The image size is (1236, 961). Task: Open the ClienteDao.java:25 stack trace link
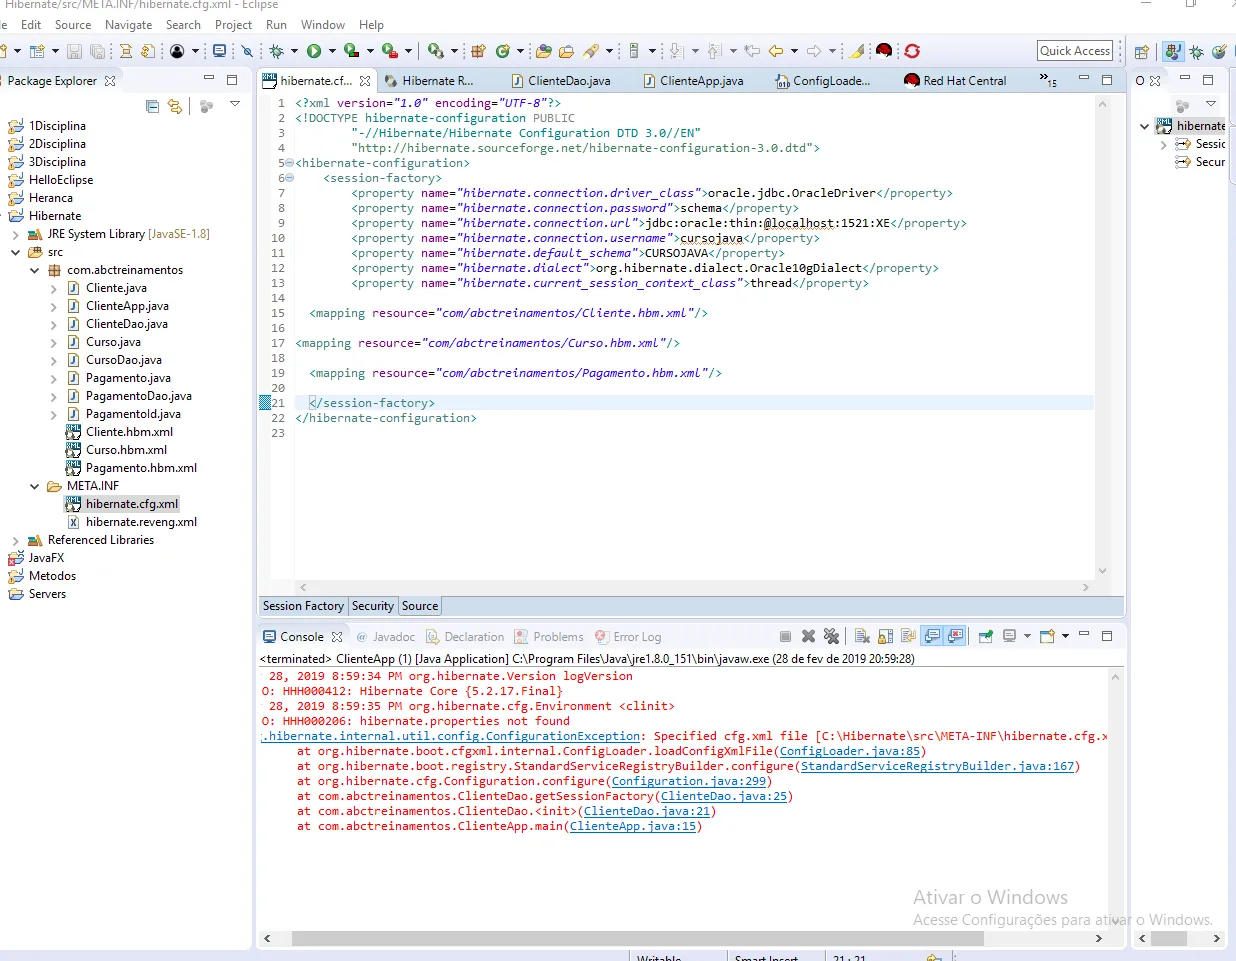[724, 796]
